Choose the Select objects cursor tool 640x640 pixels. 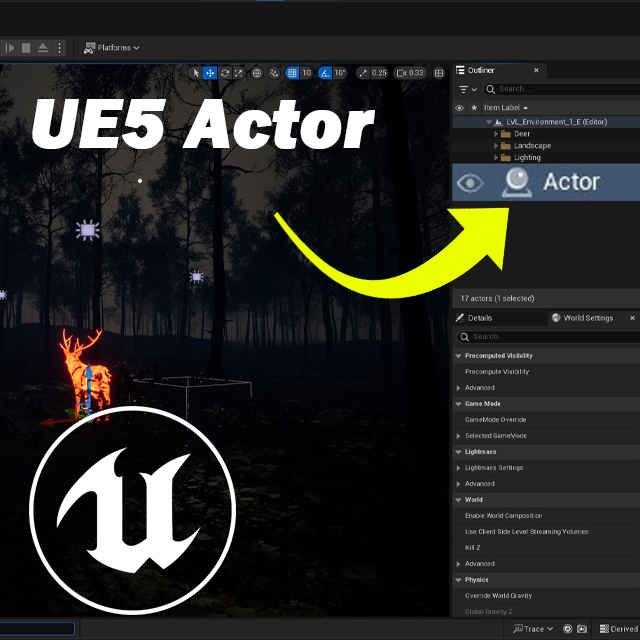tap(196, 73)
